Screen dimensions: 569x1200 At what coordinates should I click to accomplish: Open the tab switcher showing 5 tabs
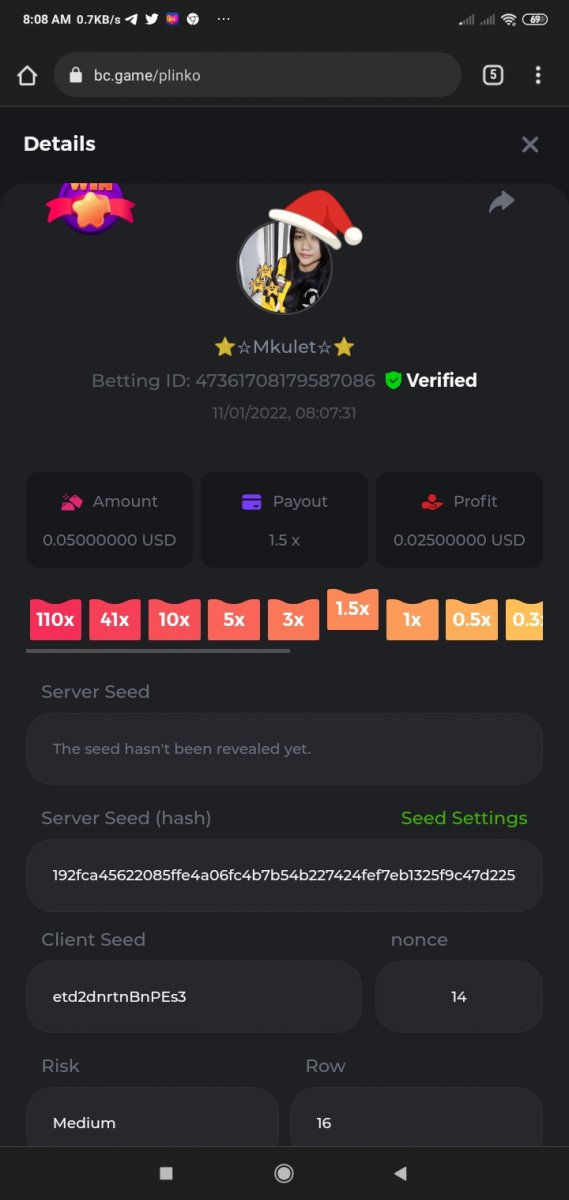(492, 75)
